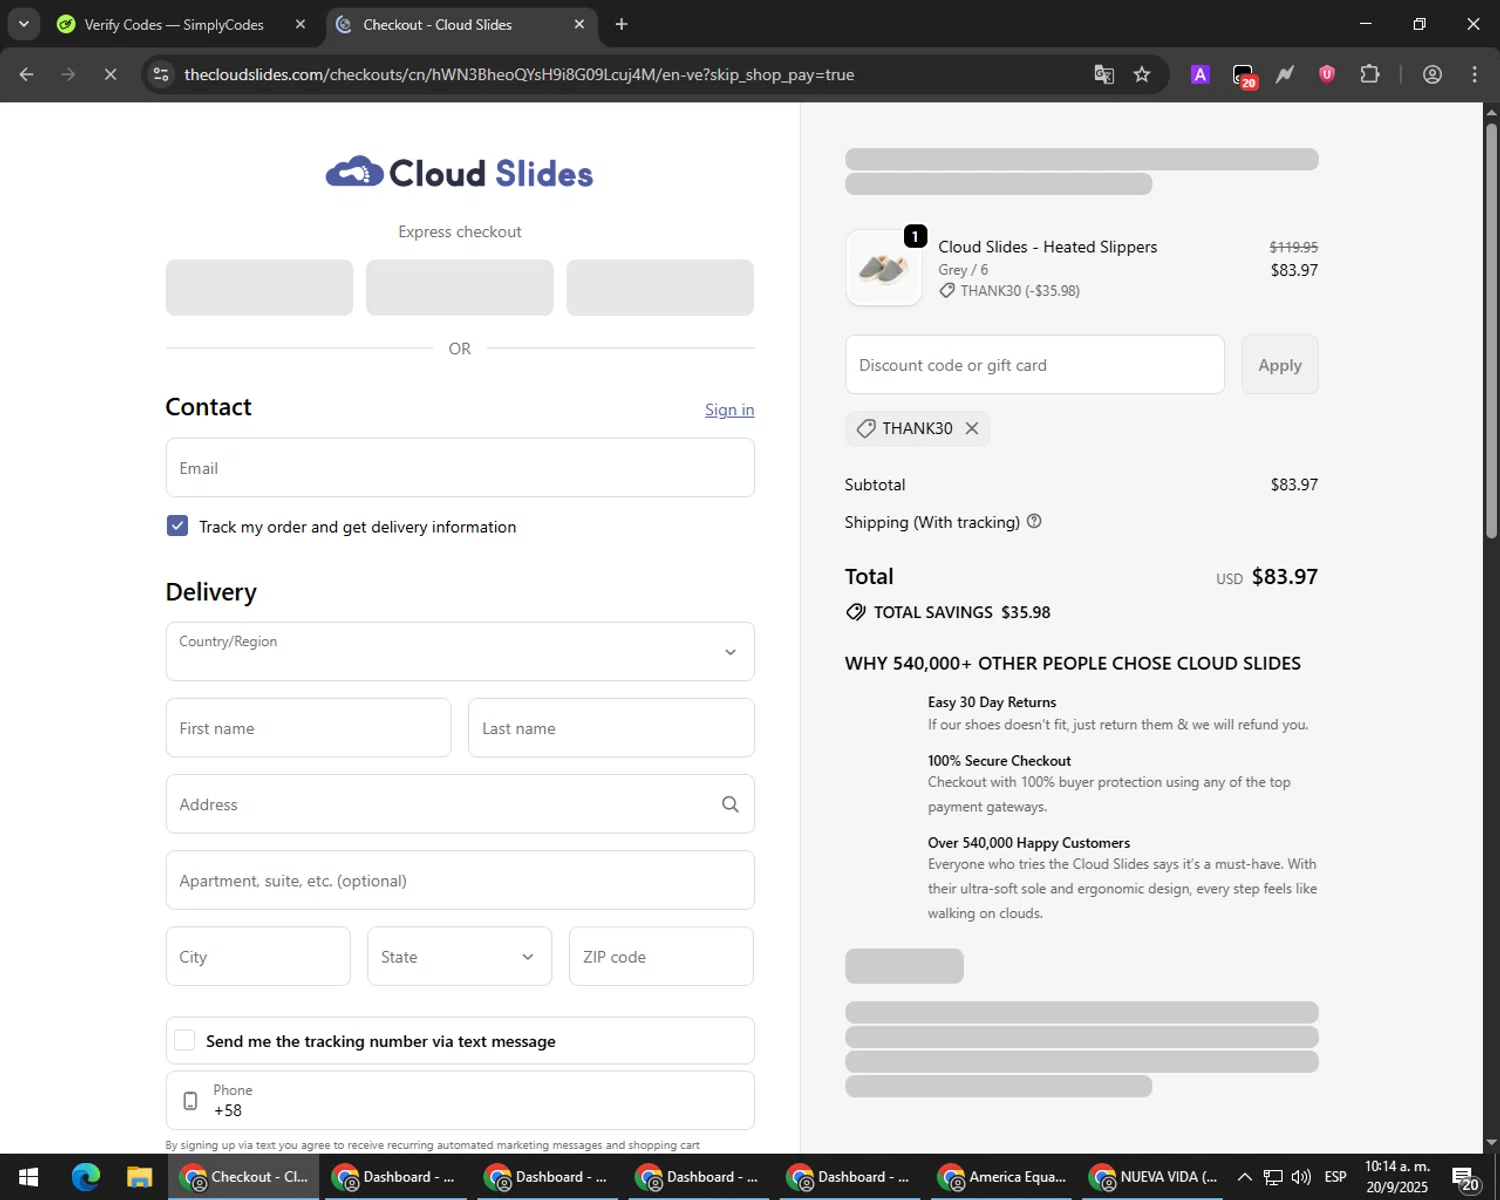Open taskbar clock showing 10:14 a. m.

pos(1397,1177)
